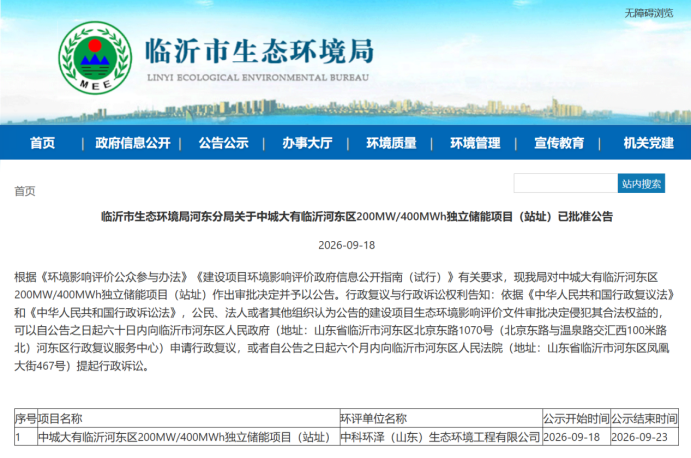Image resolution: width=691 pixels, height=458 pixels.
Task: Click the 公示开始时间 table header
Action: [x=576, y=418]
